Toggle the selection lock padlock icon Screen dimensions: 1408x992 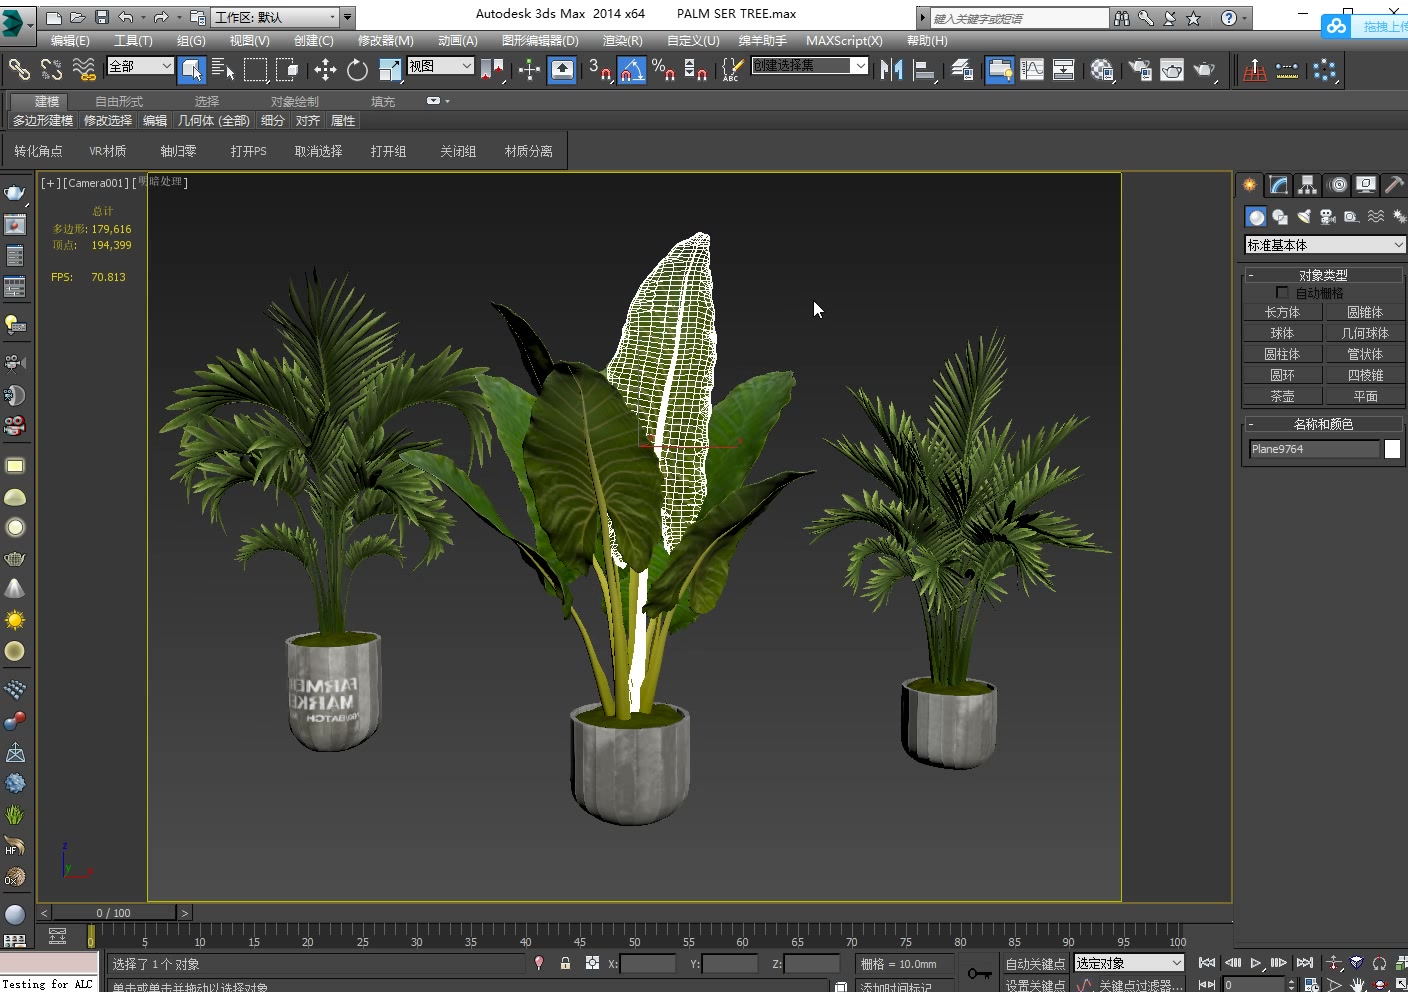pos(565,963)
